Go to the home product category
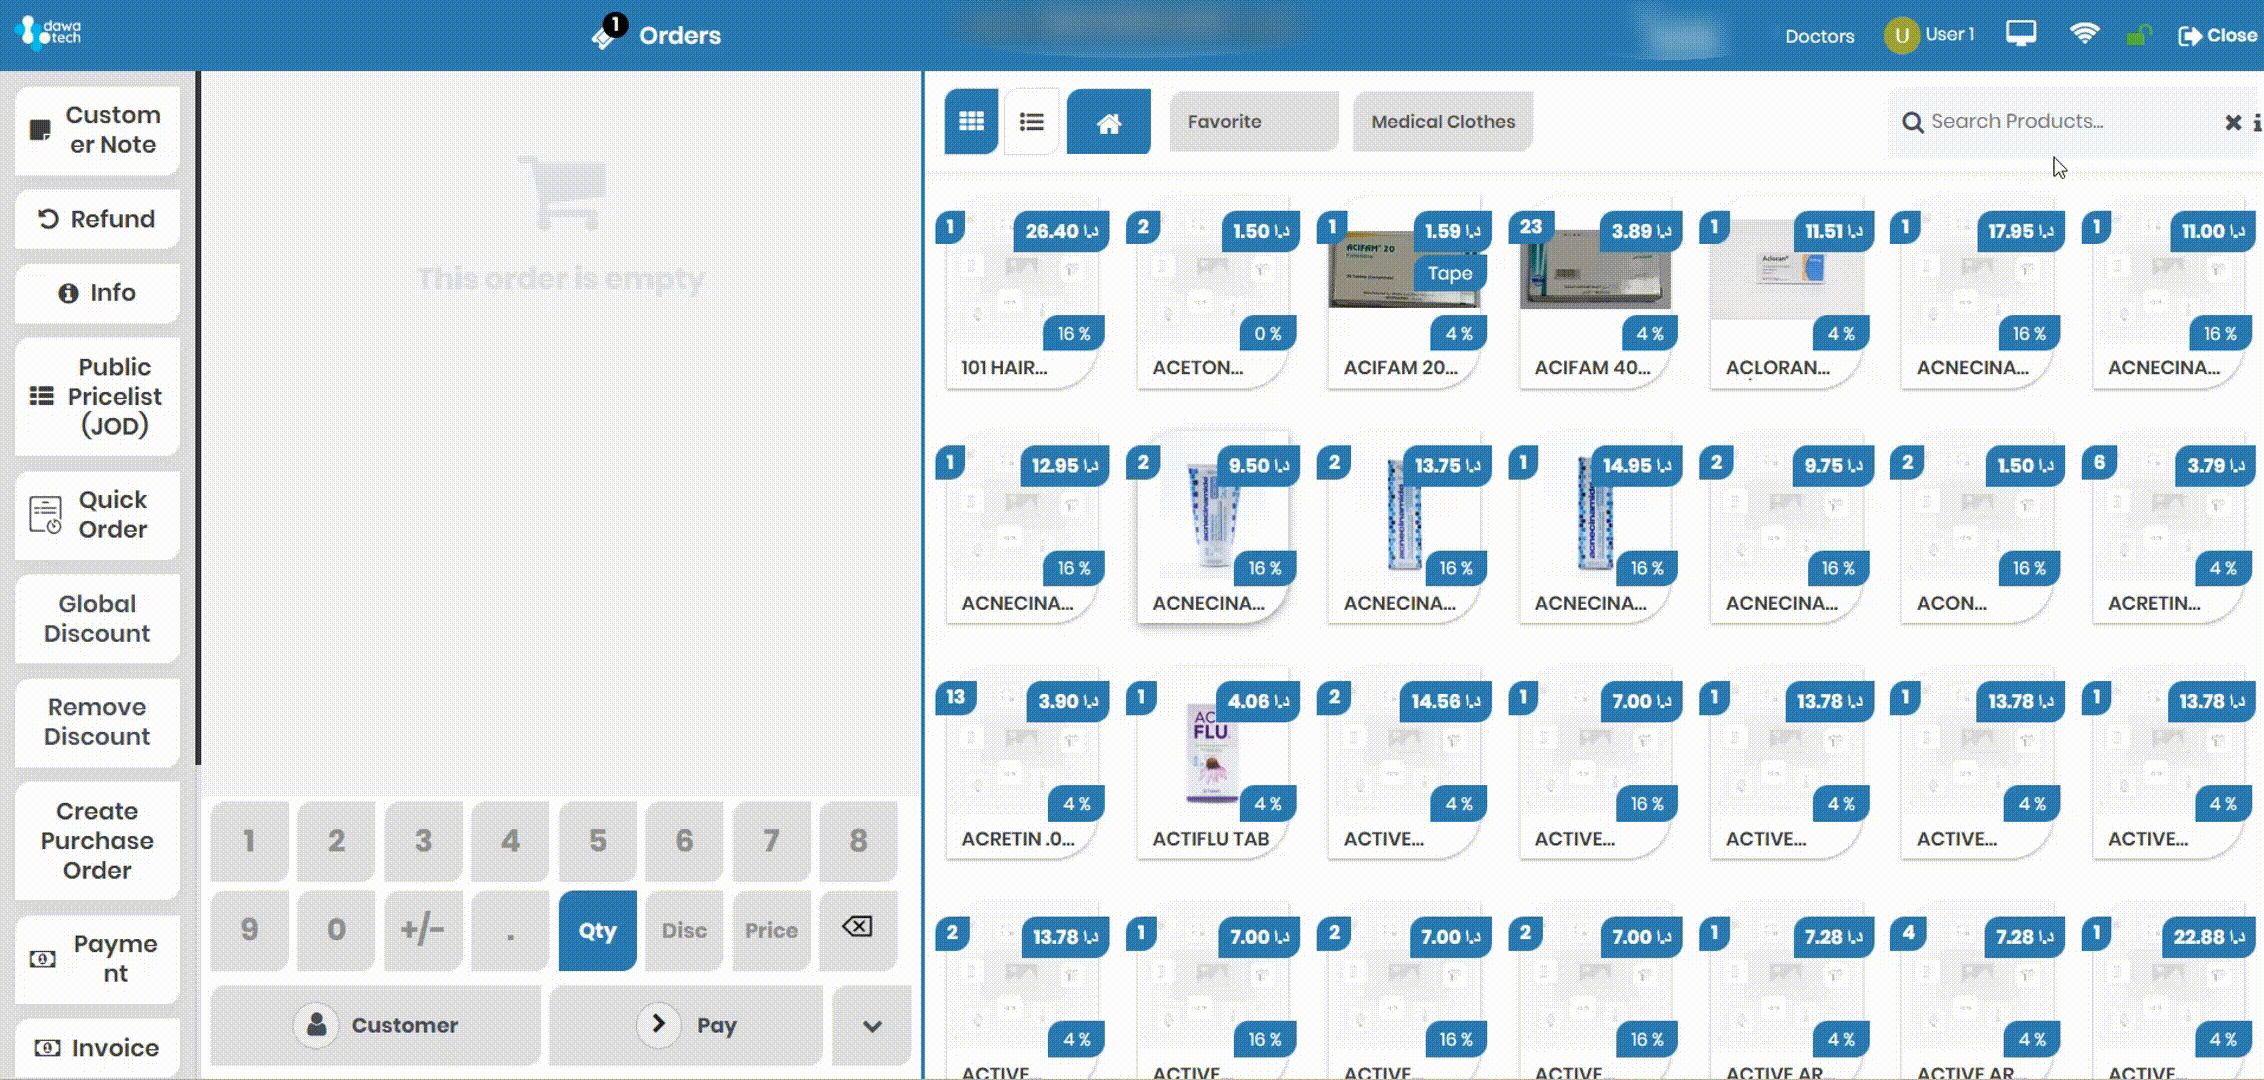 (1108, 121)
